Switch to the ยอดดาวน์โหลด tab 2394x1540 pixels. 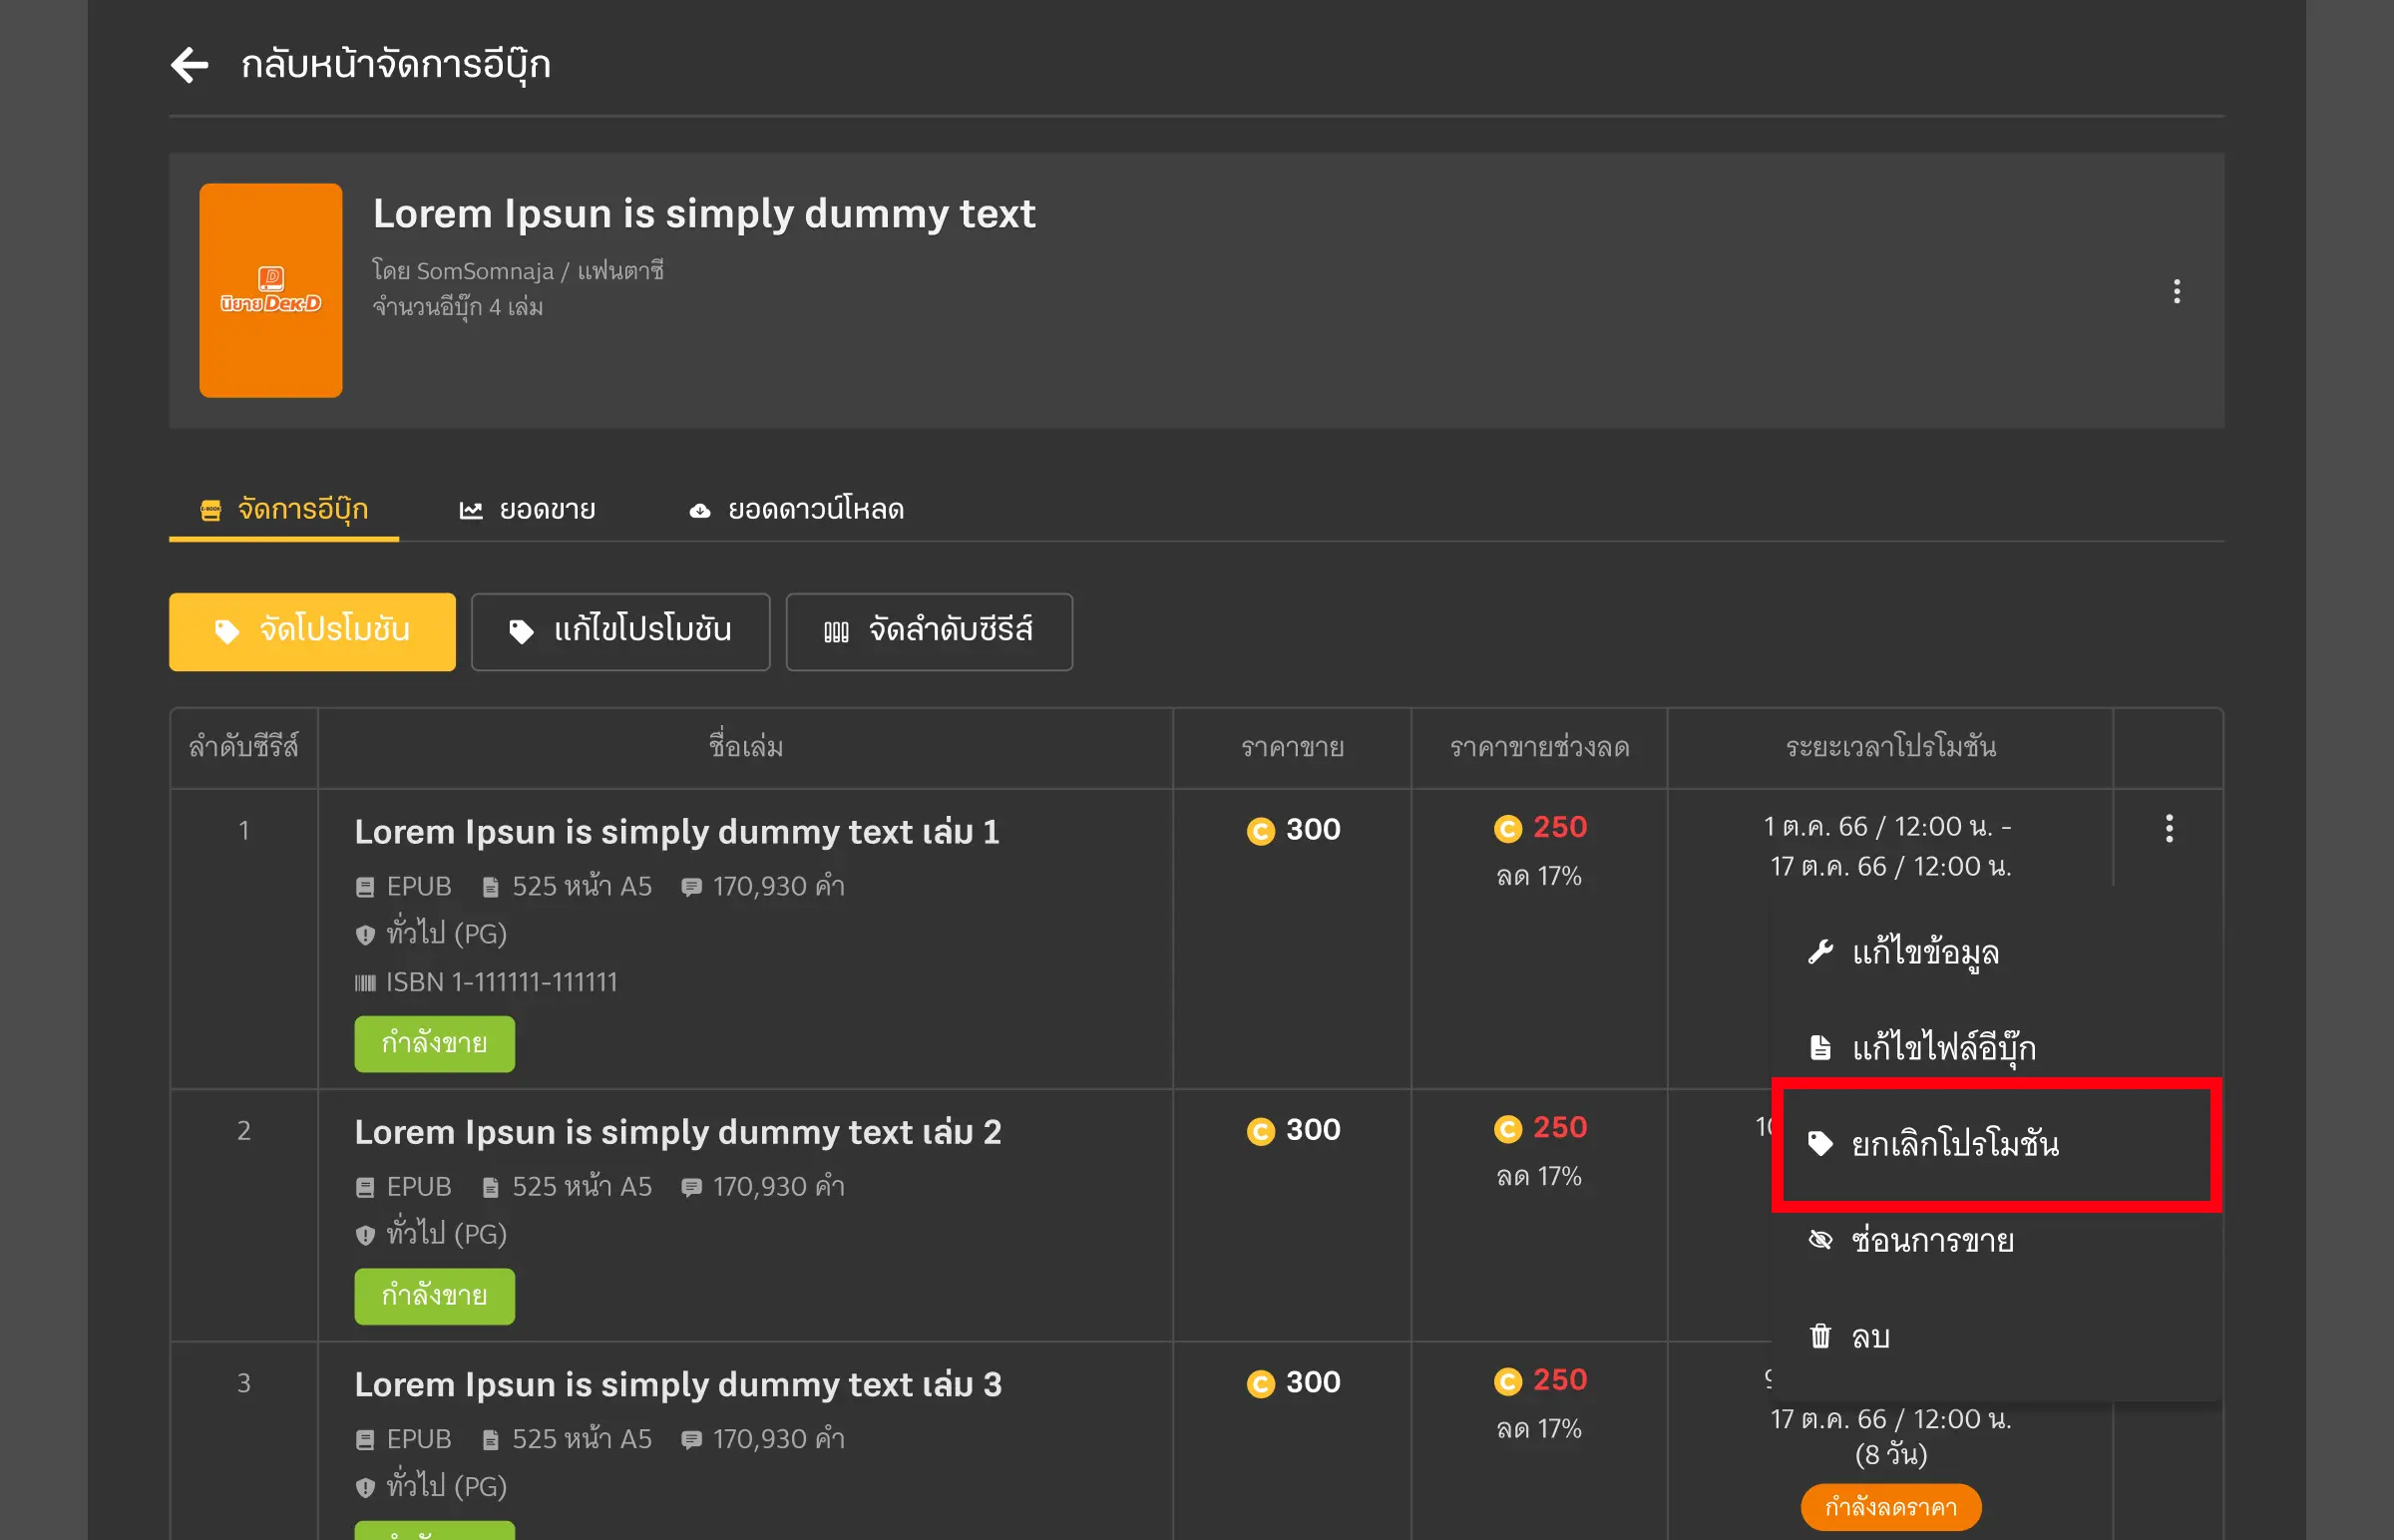(796, 509)
